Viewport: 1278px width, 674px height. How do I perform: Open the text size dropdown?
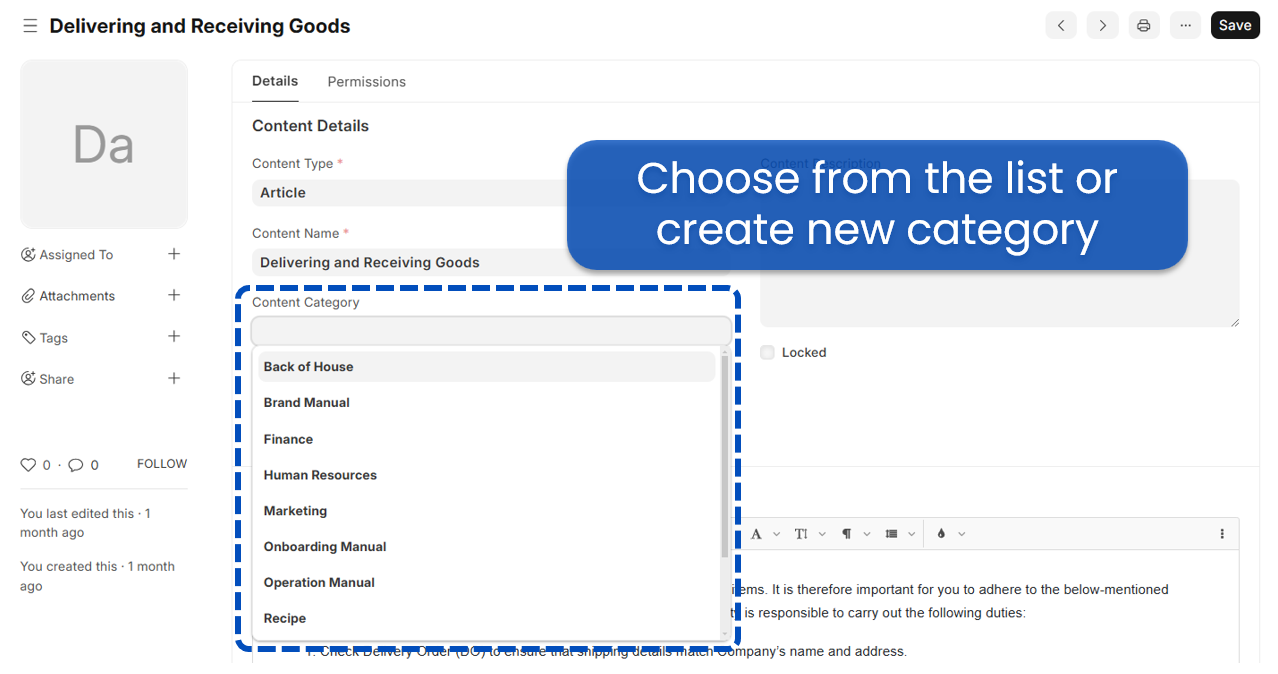click(x=810, y=534)
